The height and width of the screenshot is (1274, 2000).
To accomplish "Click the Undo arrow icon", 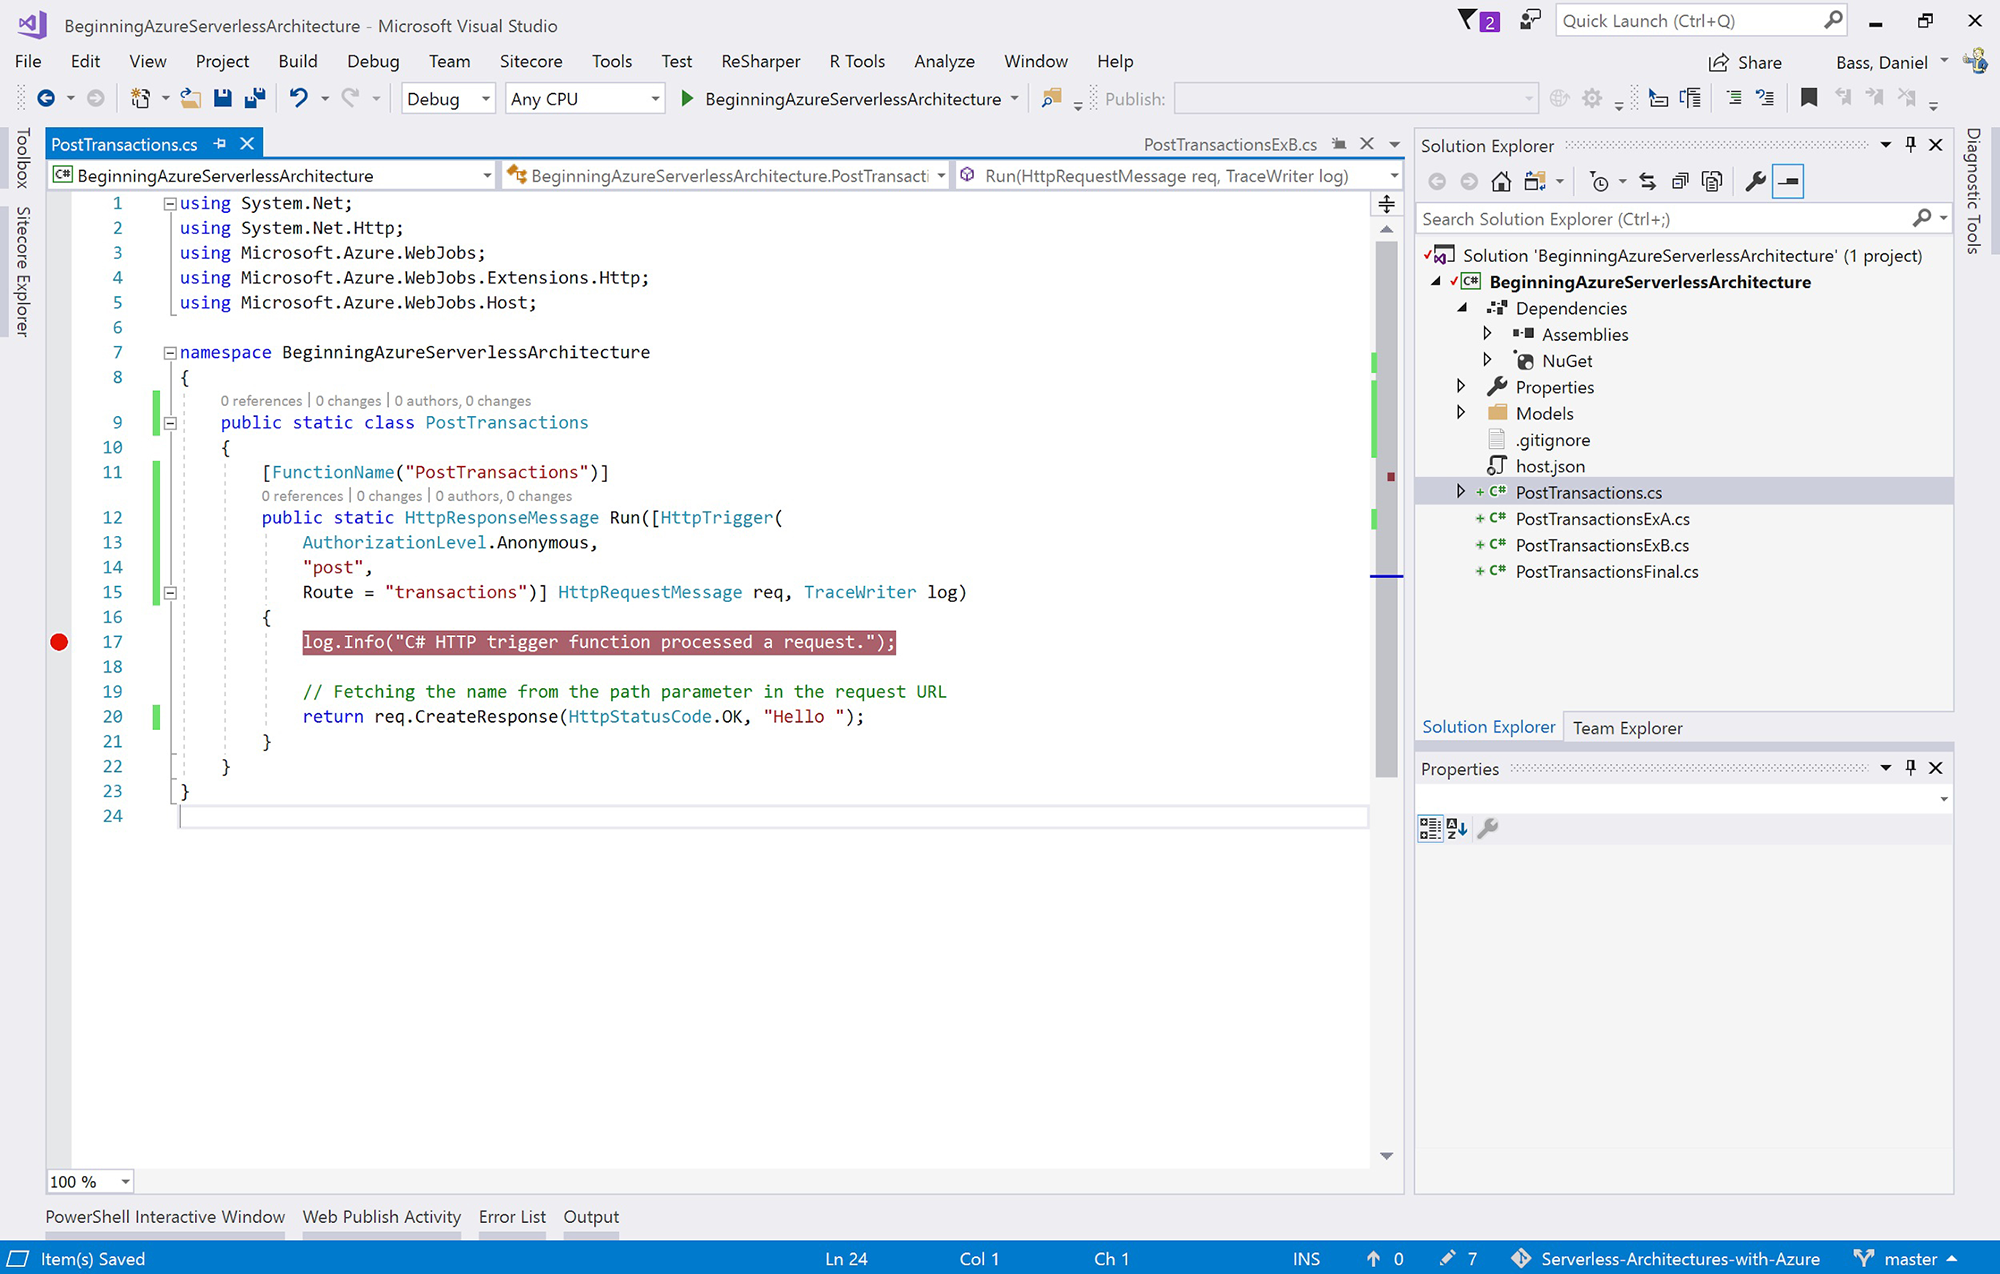I will 298,98.
